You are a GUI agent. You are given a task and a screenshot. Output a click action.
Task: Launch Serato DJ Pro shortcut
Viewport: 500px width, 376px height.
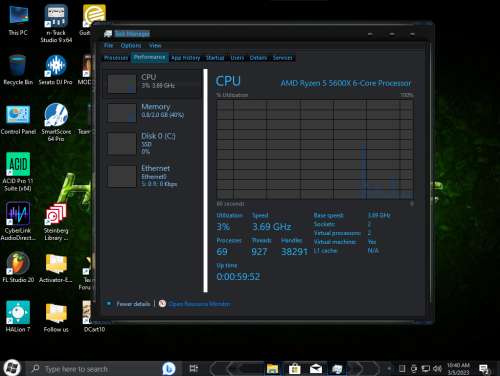[x=55, y=70]
